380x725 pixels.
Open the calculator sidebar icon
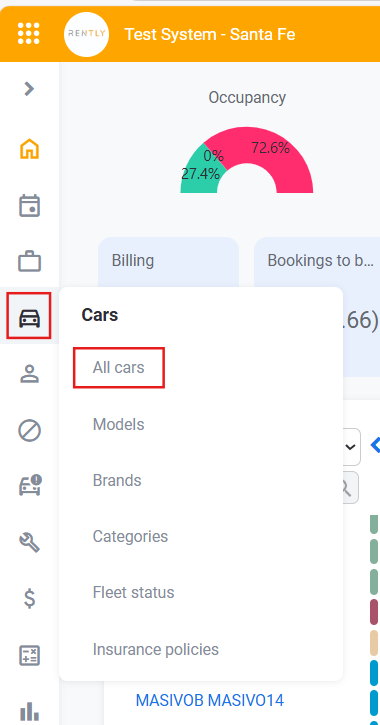click(x=29, y=655)
